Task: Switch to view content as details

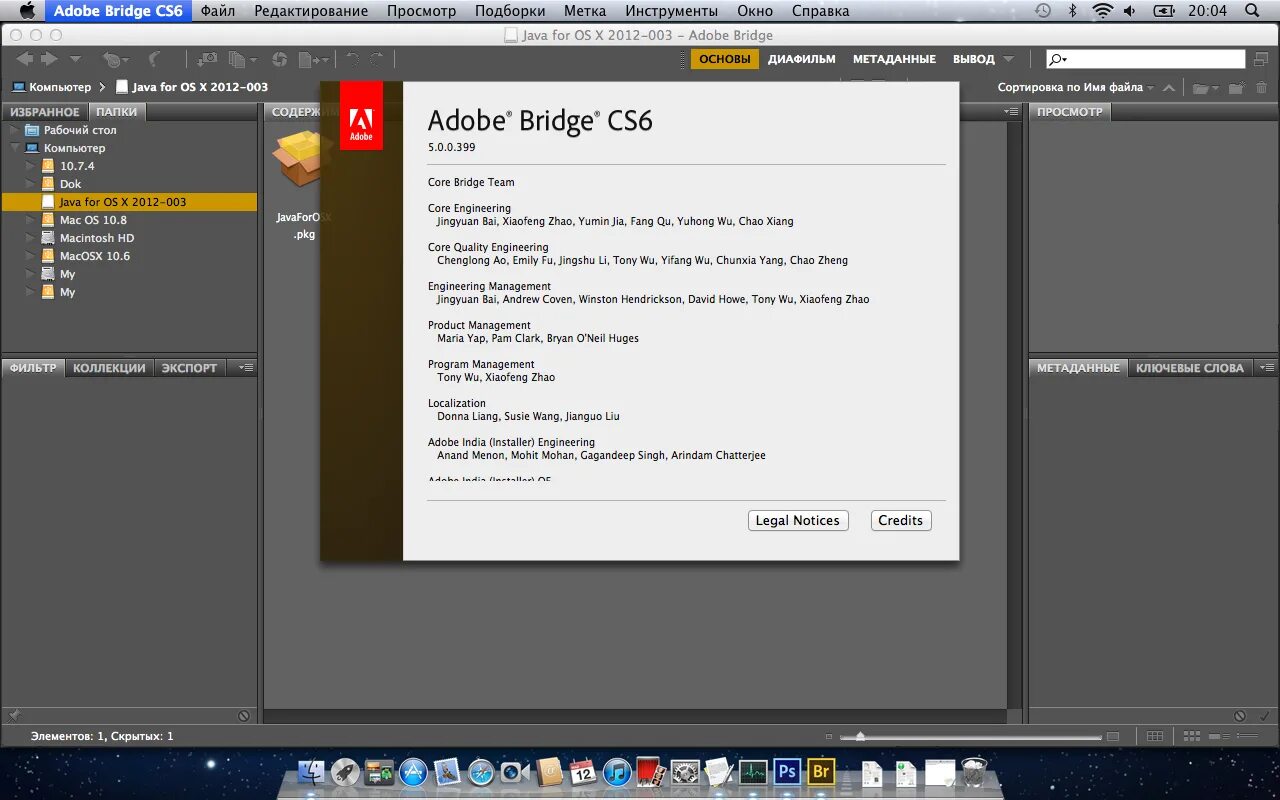Action: [1217, 737]
